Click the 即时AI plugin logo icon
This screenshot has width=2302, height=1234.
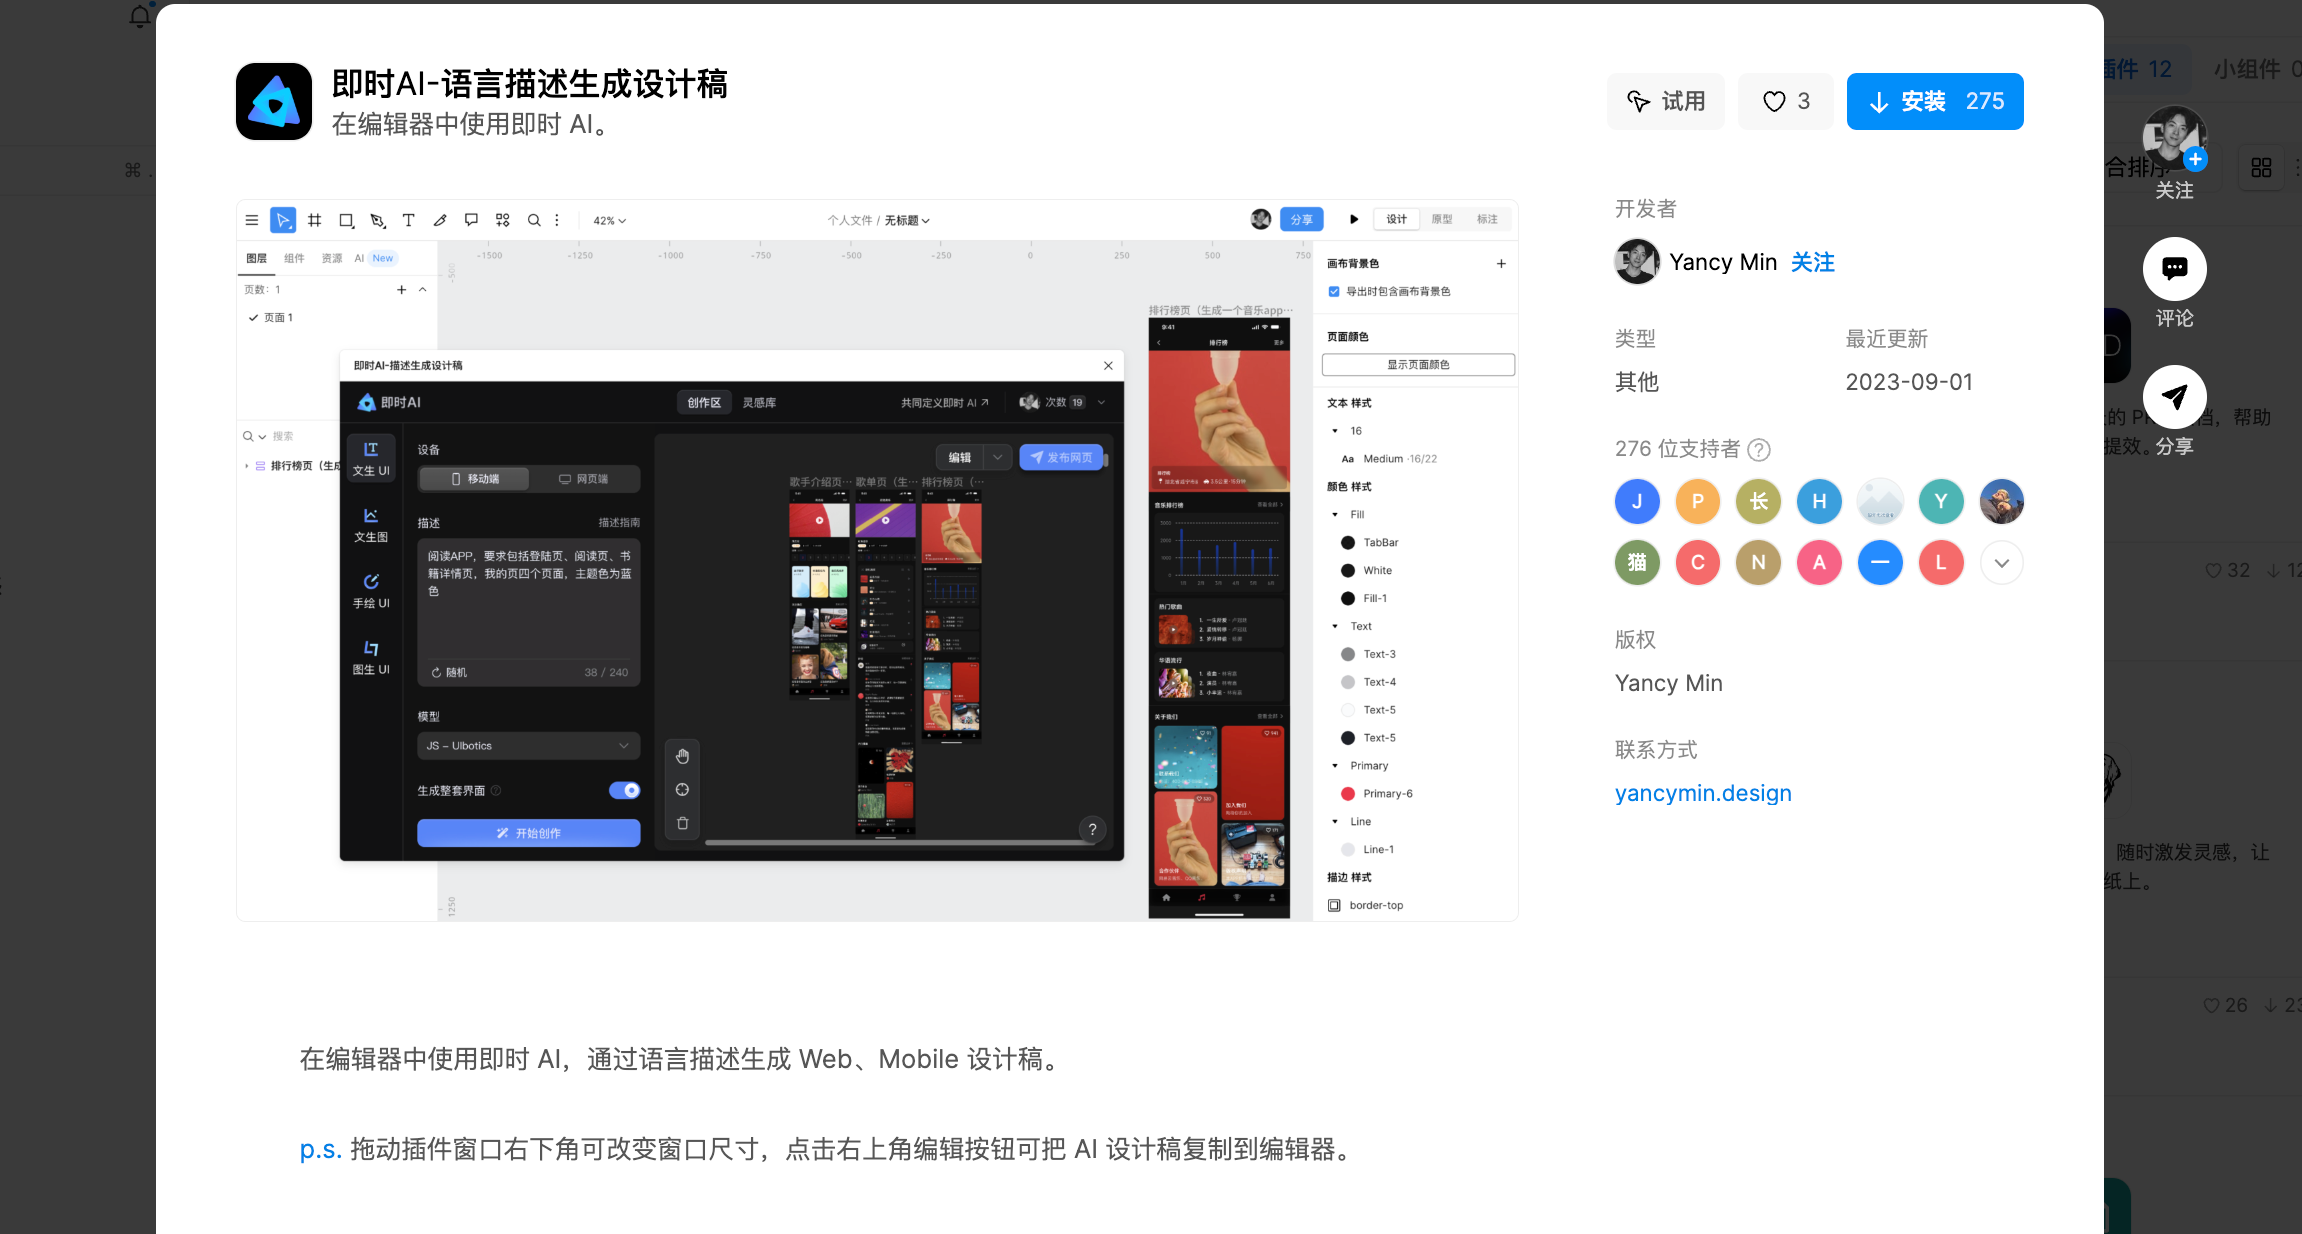(274, 101)
